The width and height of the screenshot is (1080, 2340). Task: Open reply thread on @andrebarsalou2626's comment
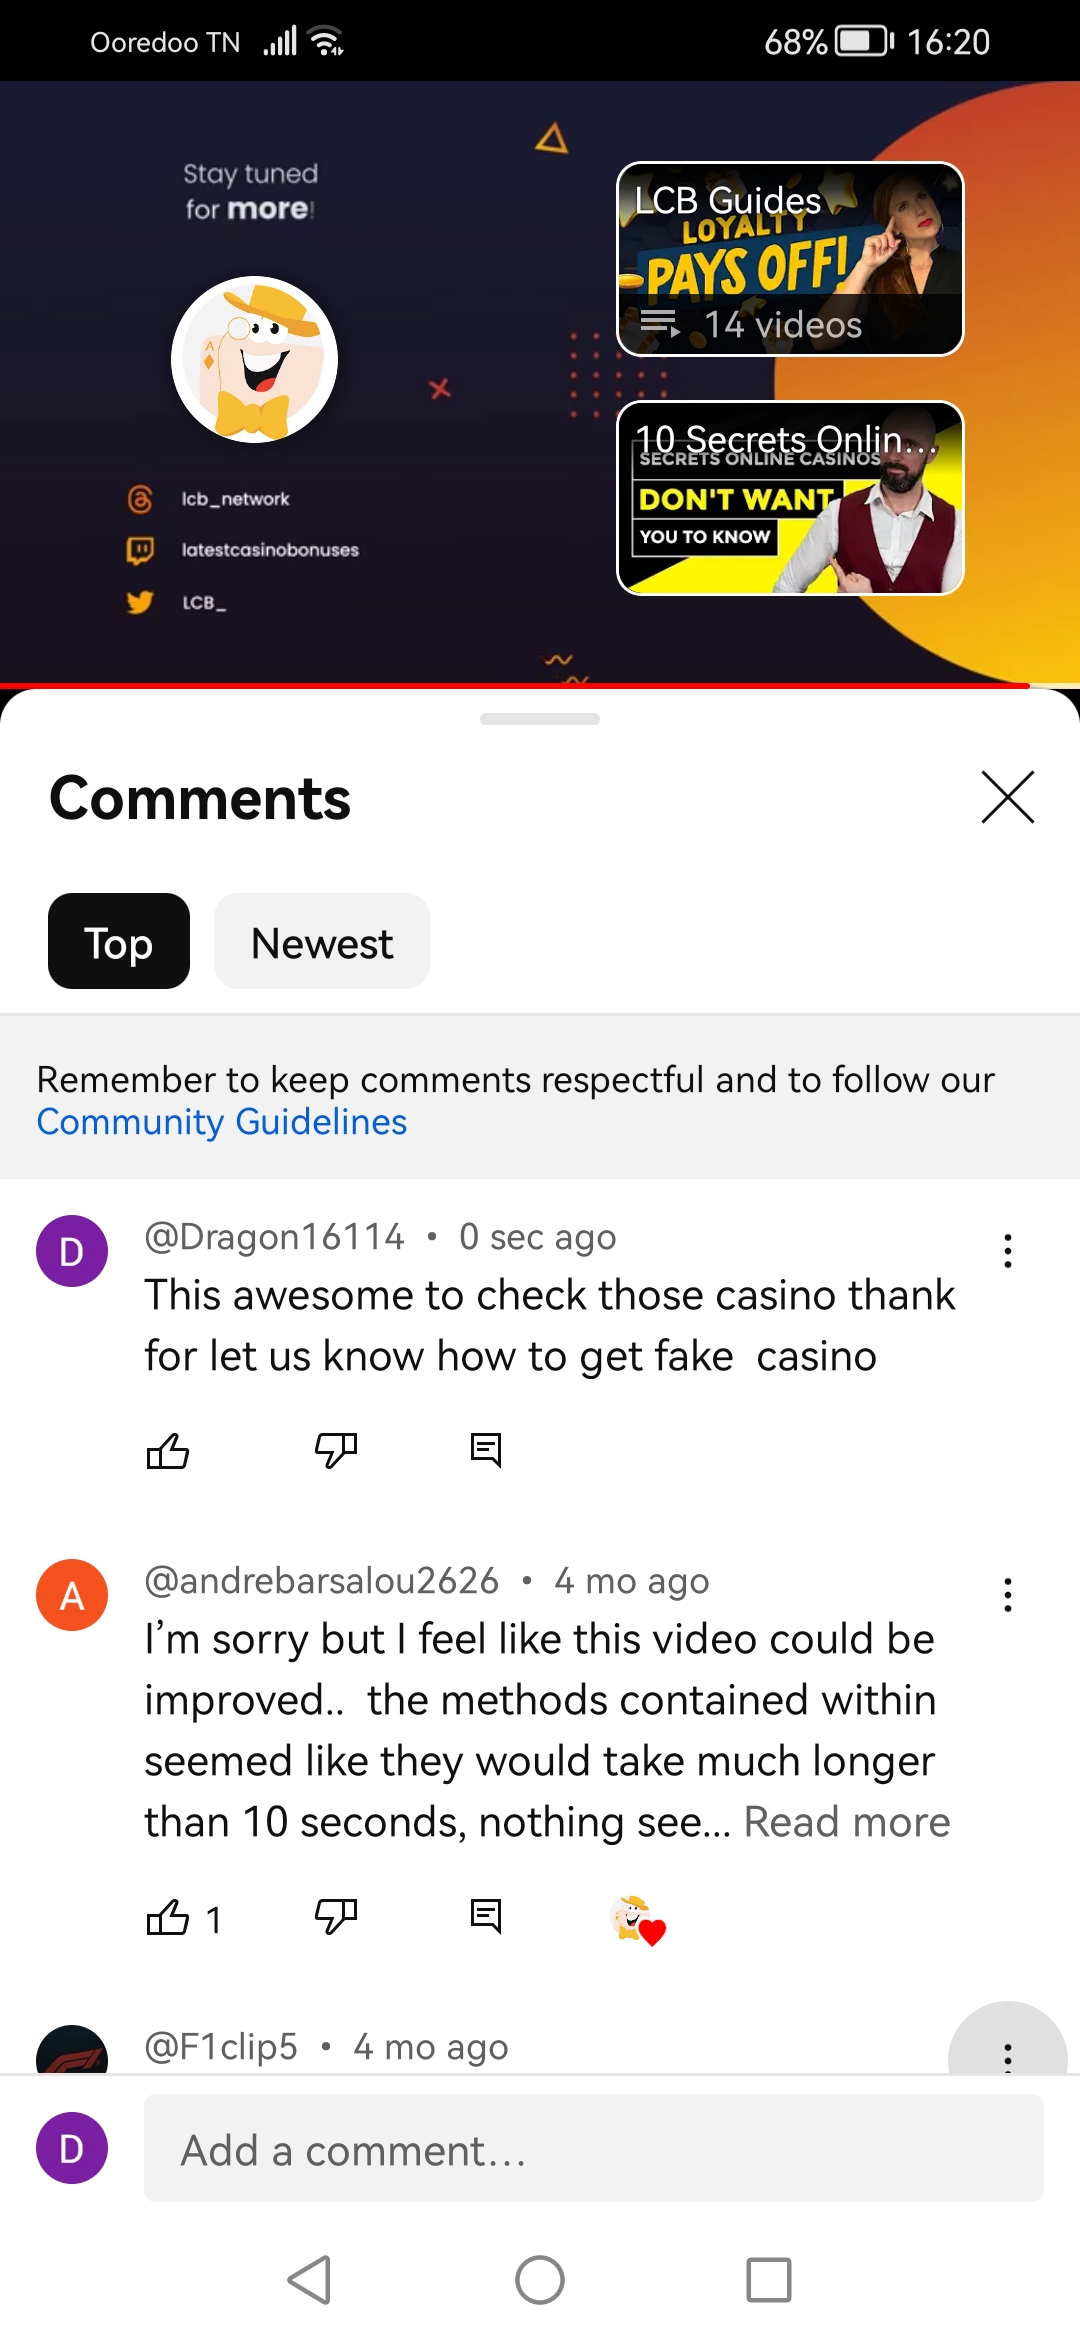click(486, 1917)
